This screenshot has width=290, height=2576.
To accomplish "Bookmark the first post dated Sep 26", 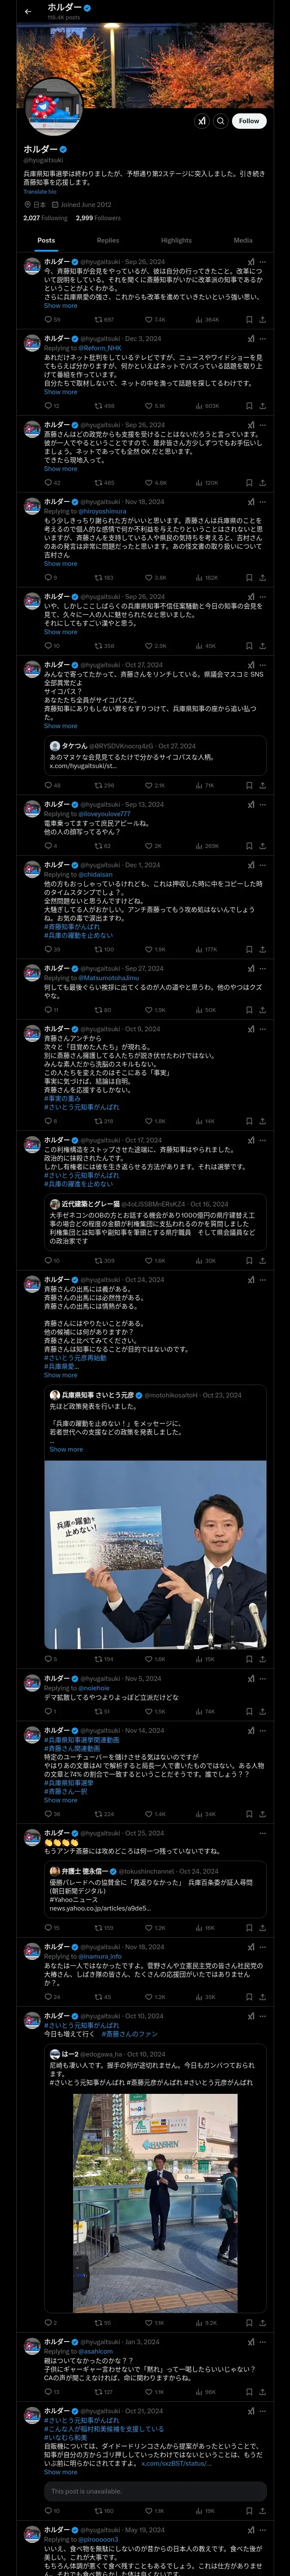I will tap(249, 320).
